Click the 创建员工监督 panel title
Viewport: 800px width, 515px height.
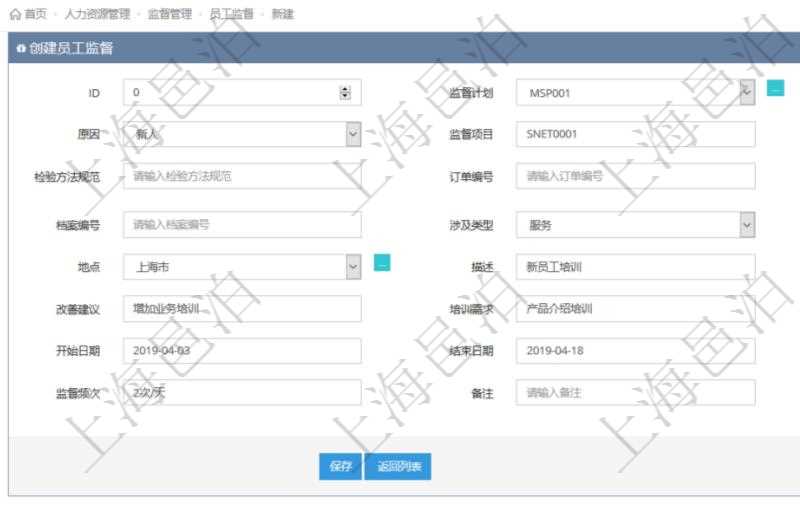(x=71, y=48)
